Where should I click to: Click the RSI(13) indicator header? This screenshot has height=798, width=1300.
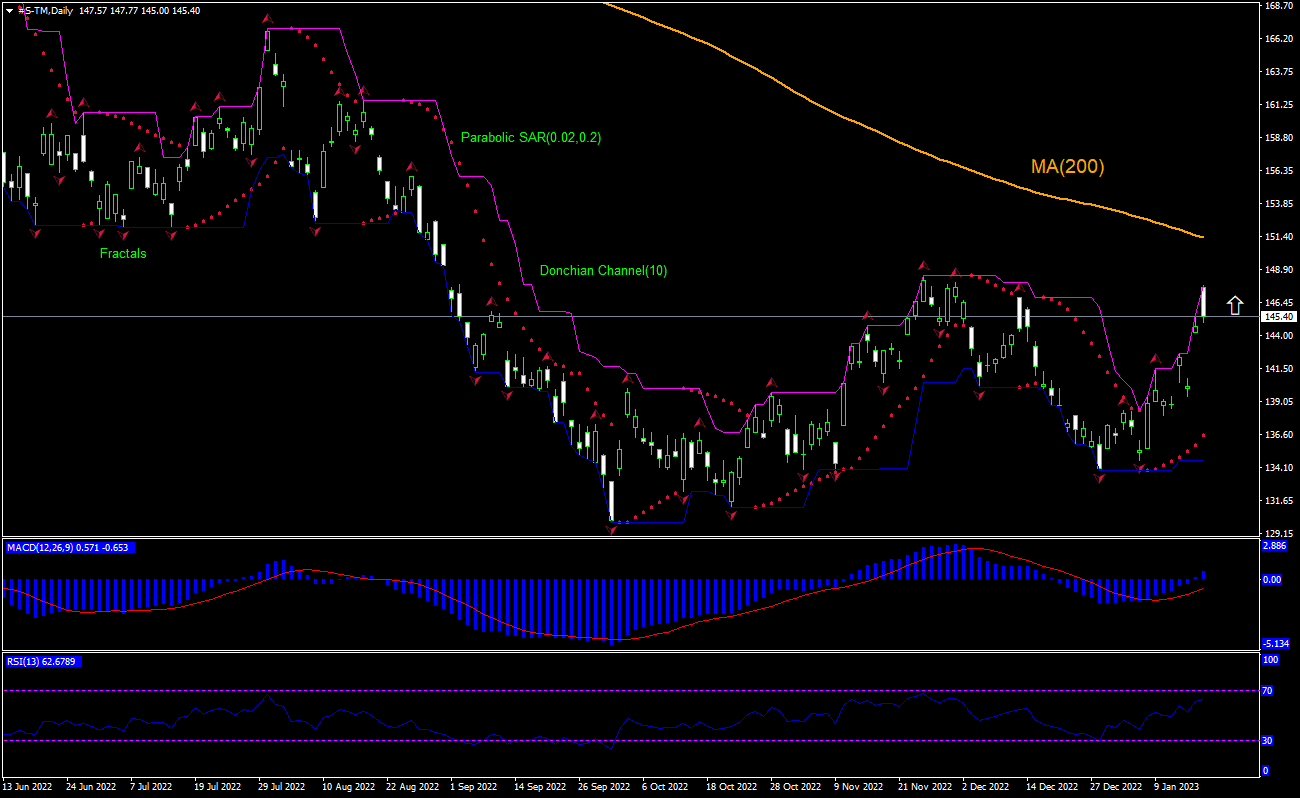(x=42, y=661)
